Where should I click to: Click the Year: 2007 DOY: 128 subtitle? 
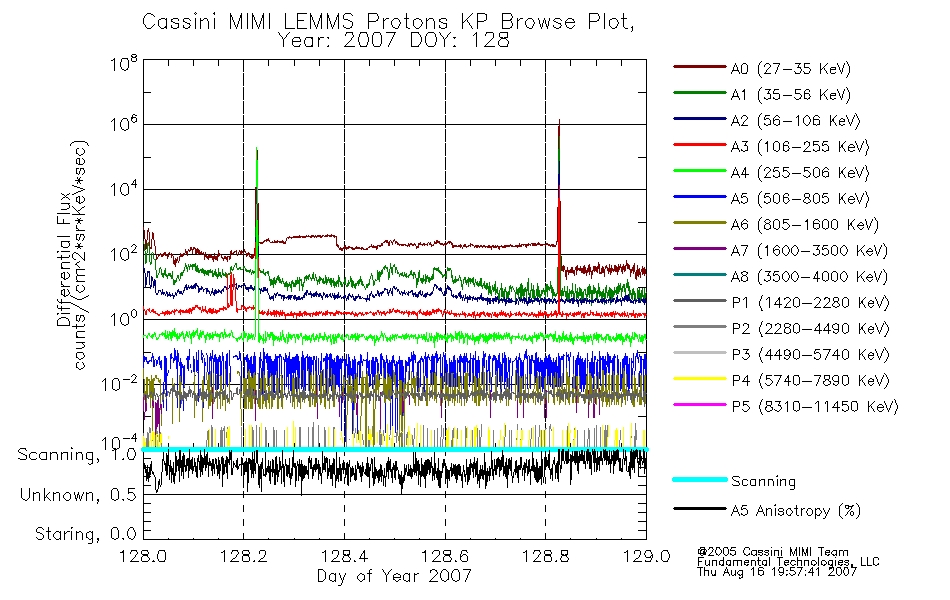(x=394, y=41)
